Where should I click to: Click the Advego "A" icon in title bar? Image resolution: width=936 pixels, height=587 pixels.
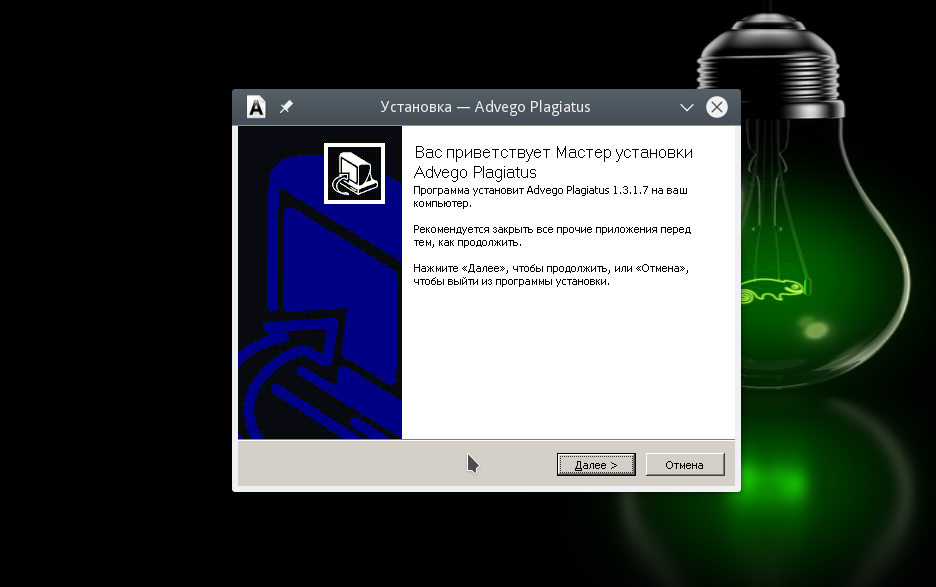click(256, 107)
